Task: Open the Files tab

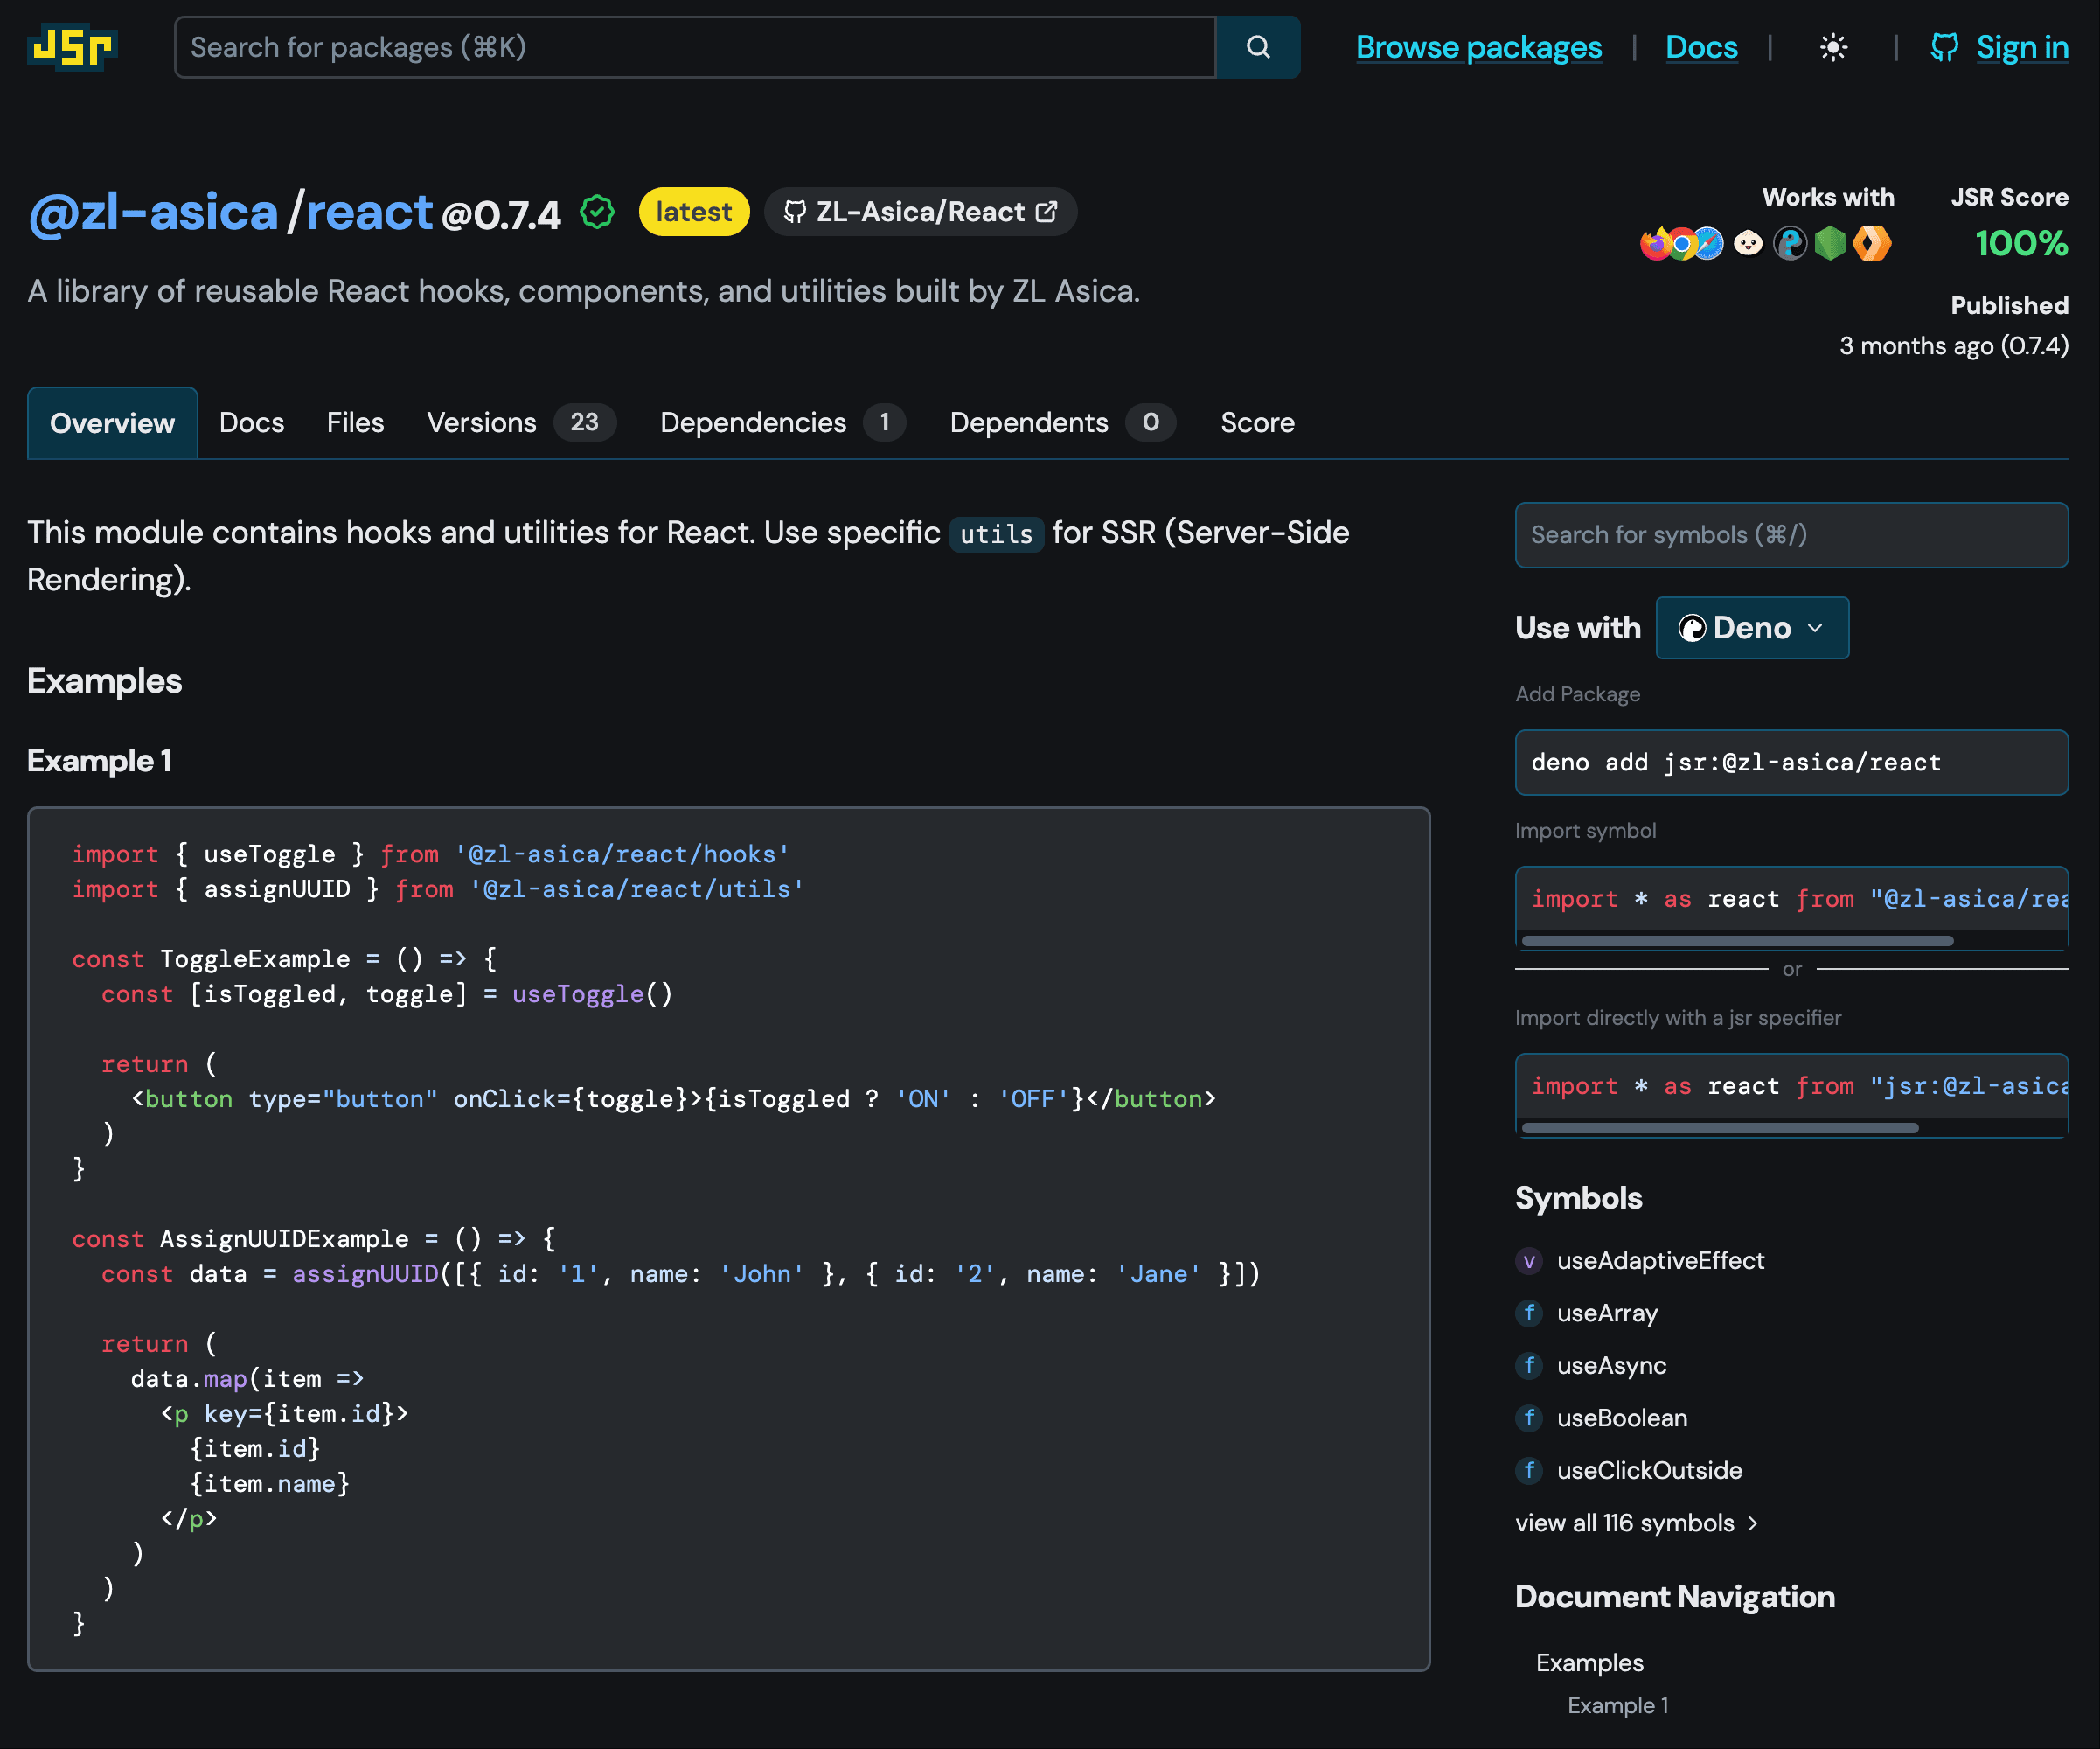Action: point(355,423)
